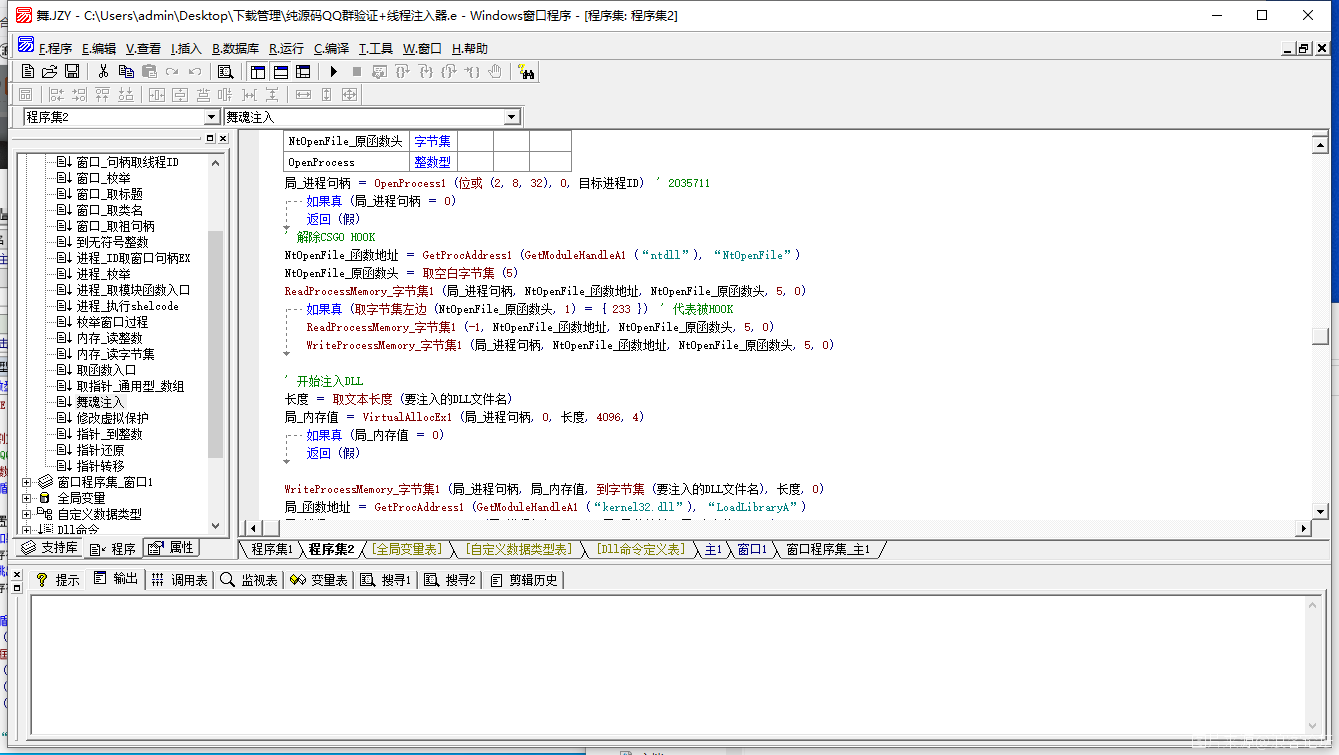Screen dimensions: 1339x755
Task: Open the T.工具 menu
Action: click(376, 48)
